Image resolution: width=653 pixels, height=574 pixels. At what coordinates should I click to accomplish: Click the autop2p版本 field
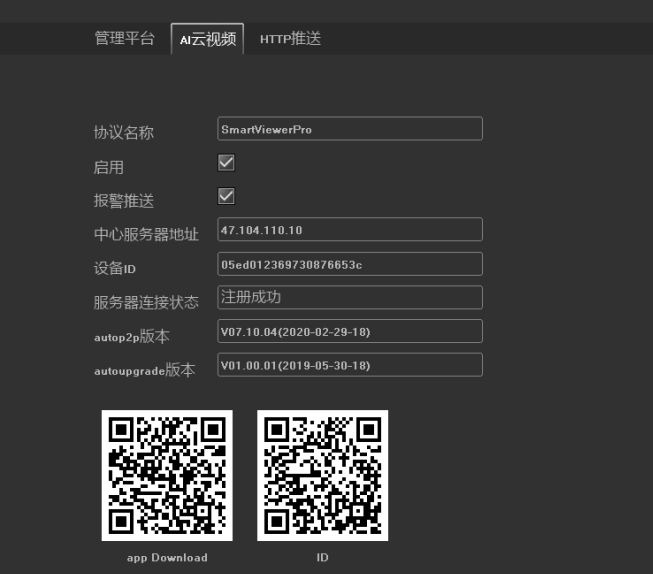point(350,331)
